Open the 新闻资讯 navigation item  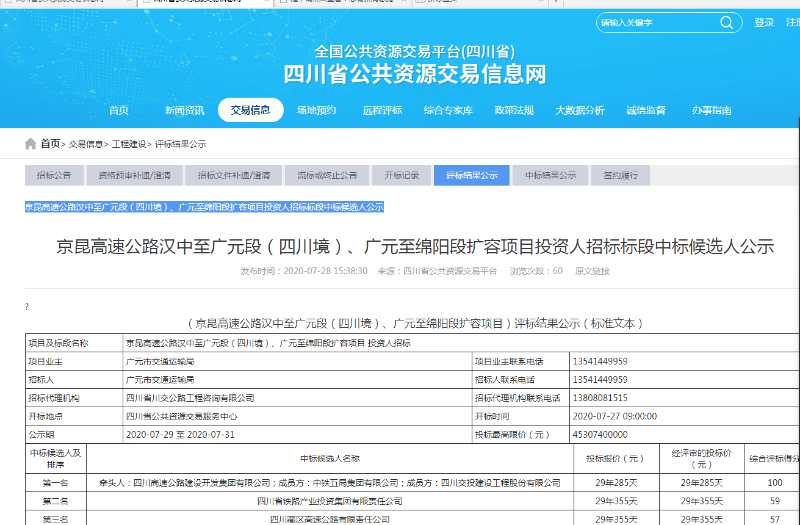coord(184,110)
